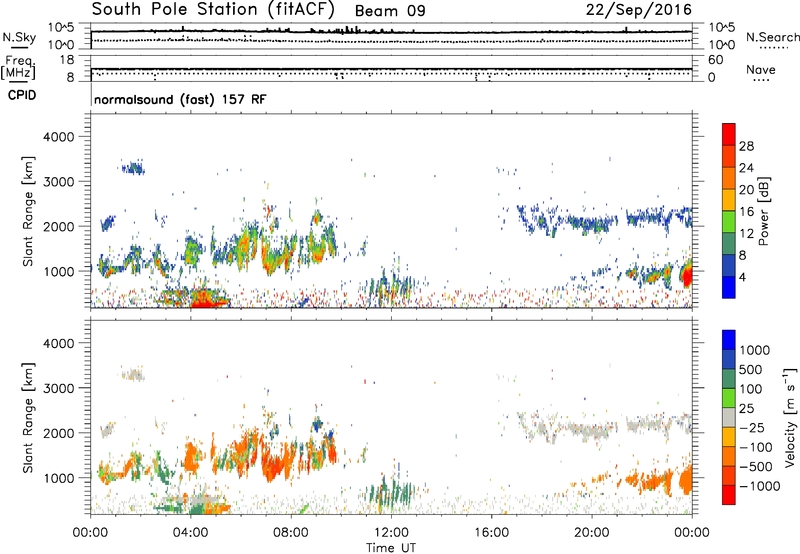The height and width of the screenshot is (554, 800).
Task: Click the red echo at 24:00 edge in Power panel
Action: pos(687,274)
